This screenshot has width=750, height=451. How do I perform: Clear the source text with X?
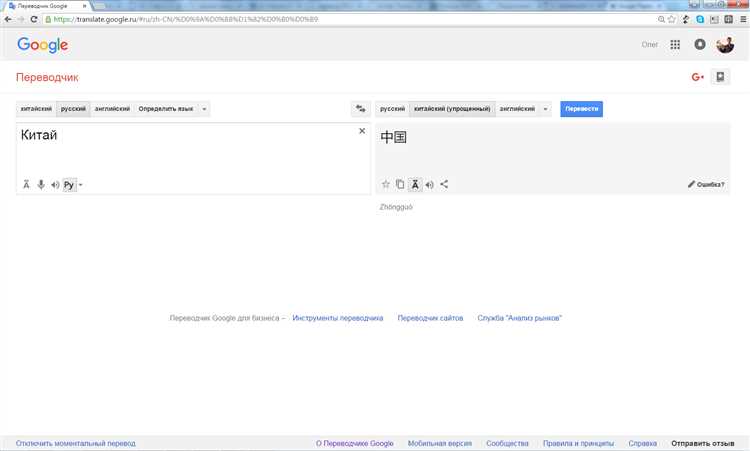pyautogui.click(x=362, y=131)
